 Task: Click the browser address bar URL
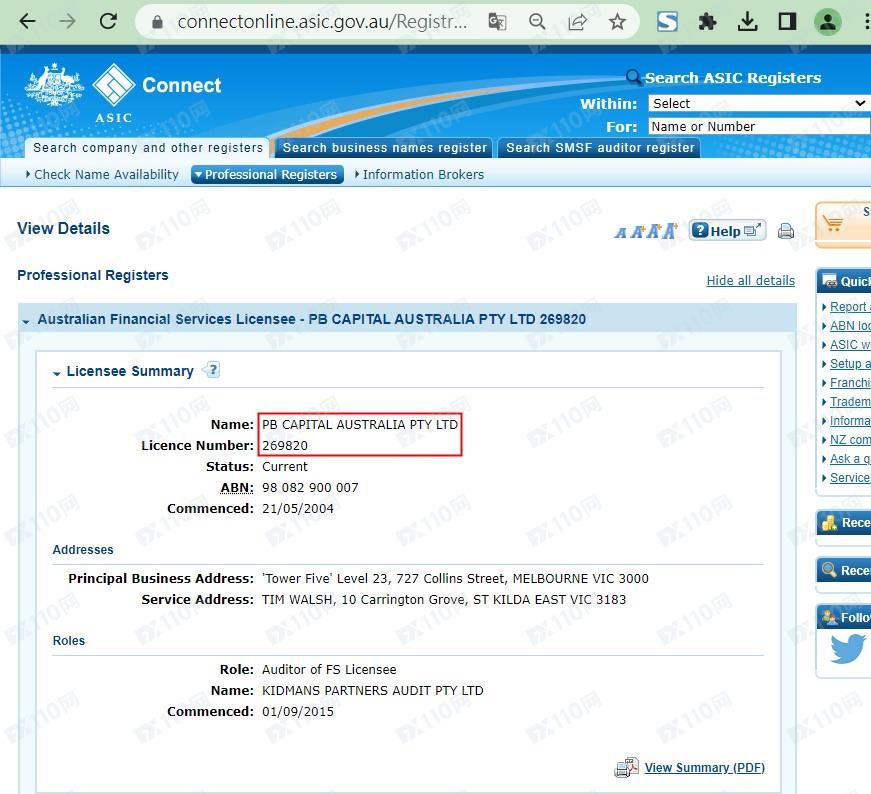pyautogui.click(x=322, y=22)
